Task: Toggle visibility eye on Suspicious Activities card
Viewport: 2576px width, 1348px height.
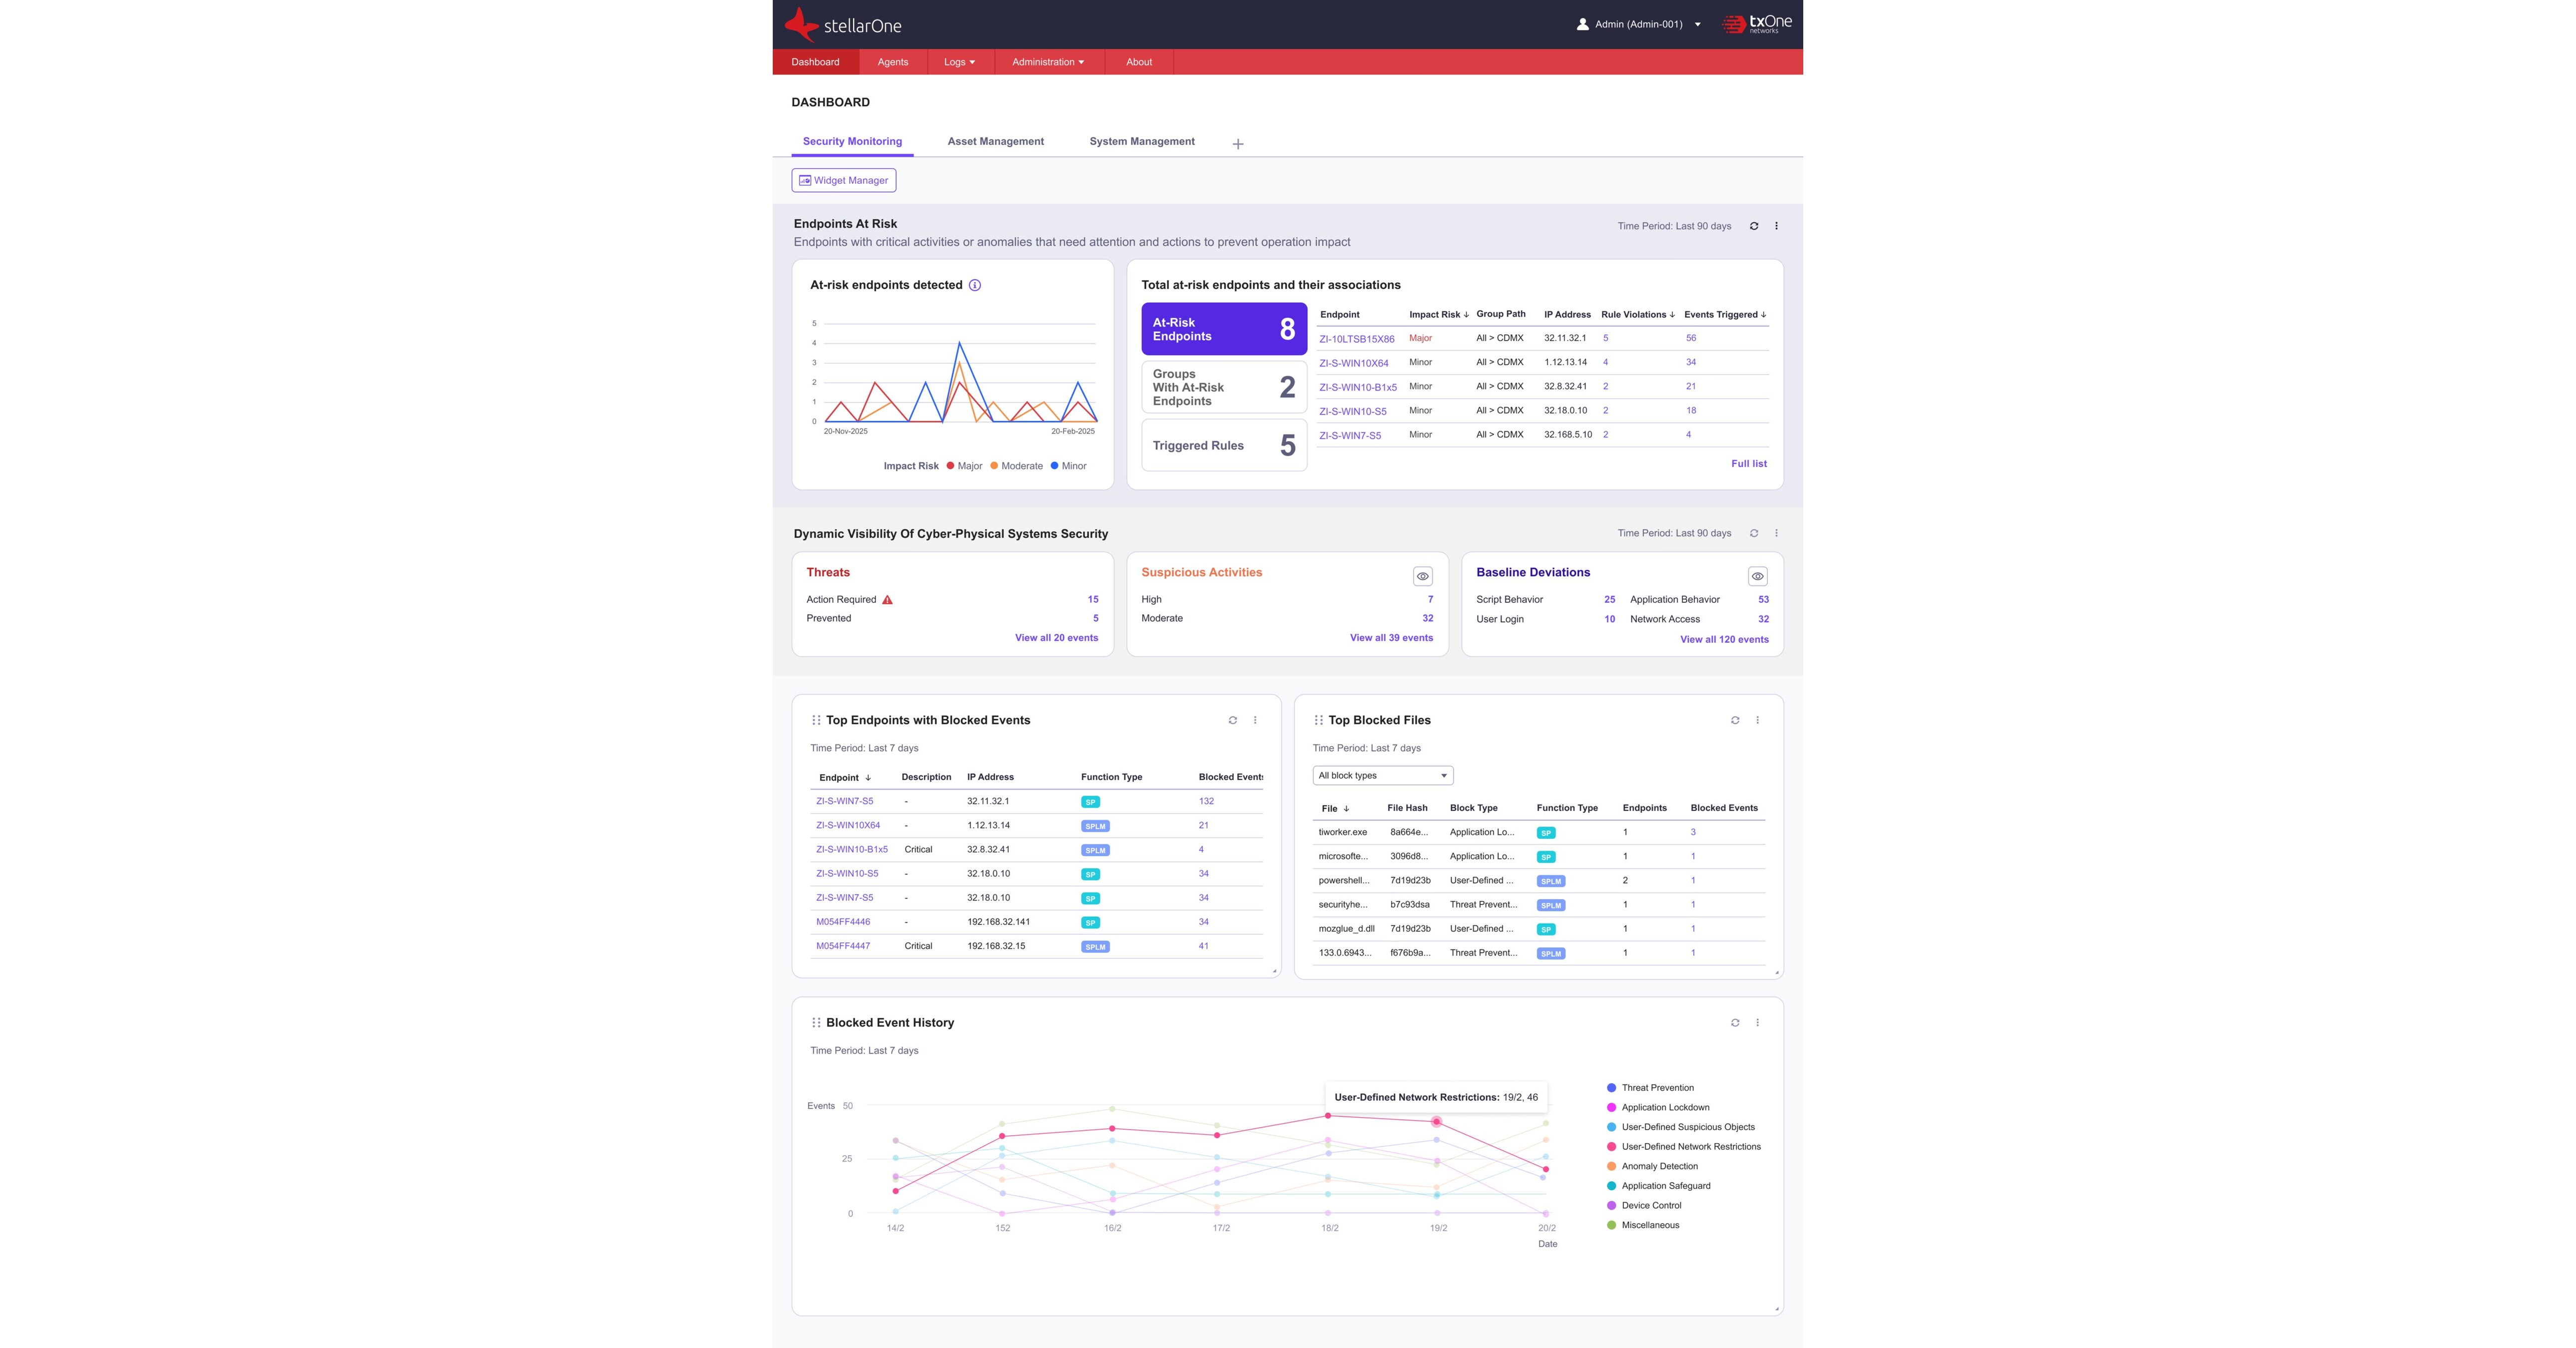Action: 1423,576
